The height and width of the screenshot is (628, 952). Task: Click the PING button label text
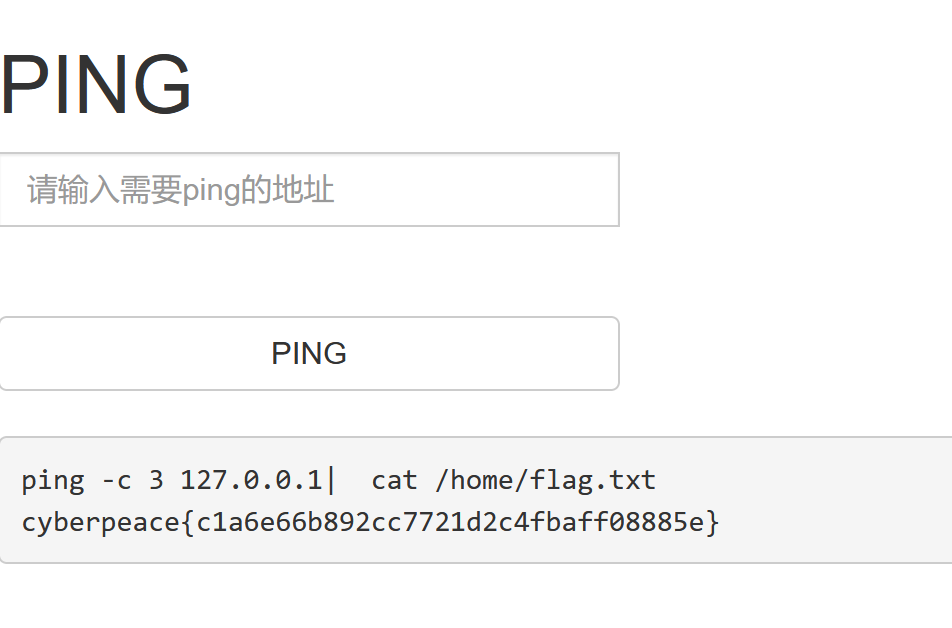click(x=307, y=353)
